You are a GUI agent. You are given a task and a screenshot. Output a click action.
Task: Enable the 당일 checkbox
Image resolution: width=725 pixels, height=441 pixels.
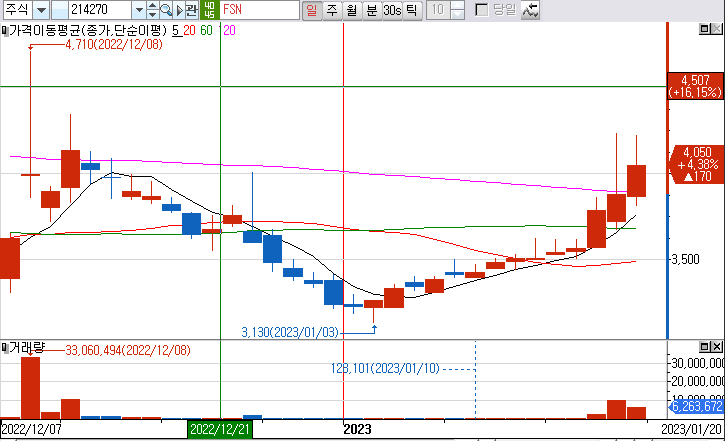(x=481, y=10)
